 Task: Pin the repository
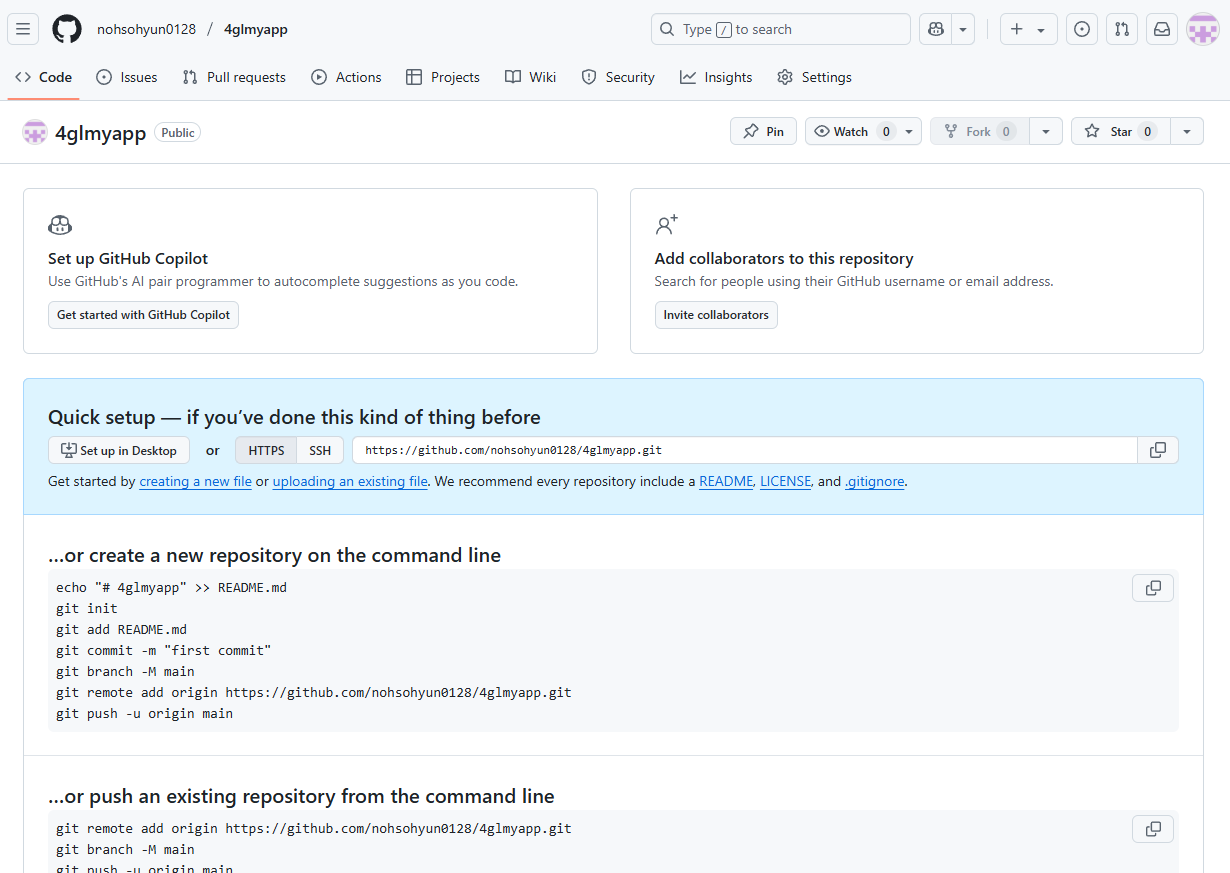coord(763,131)
